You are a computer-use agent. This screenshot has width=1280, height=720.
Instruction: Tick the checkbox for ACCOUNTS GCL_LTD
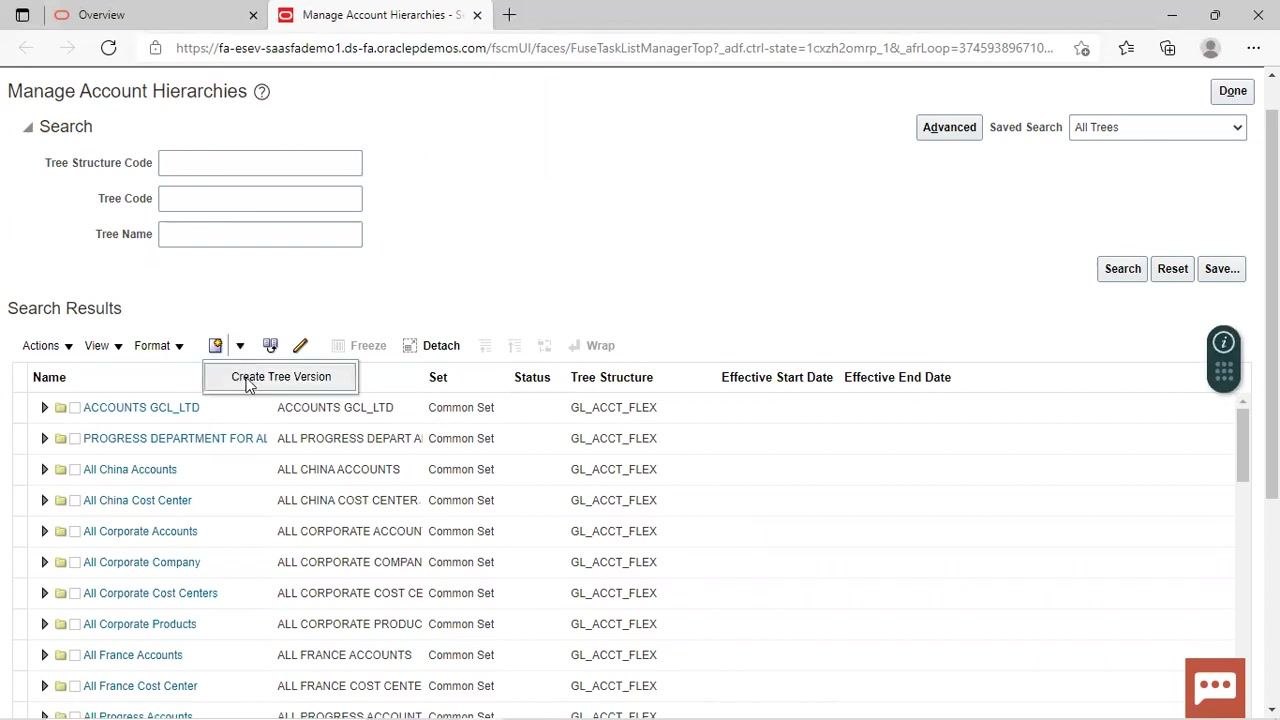point(75,408)
